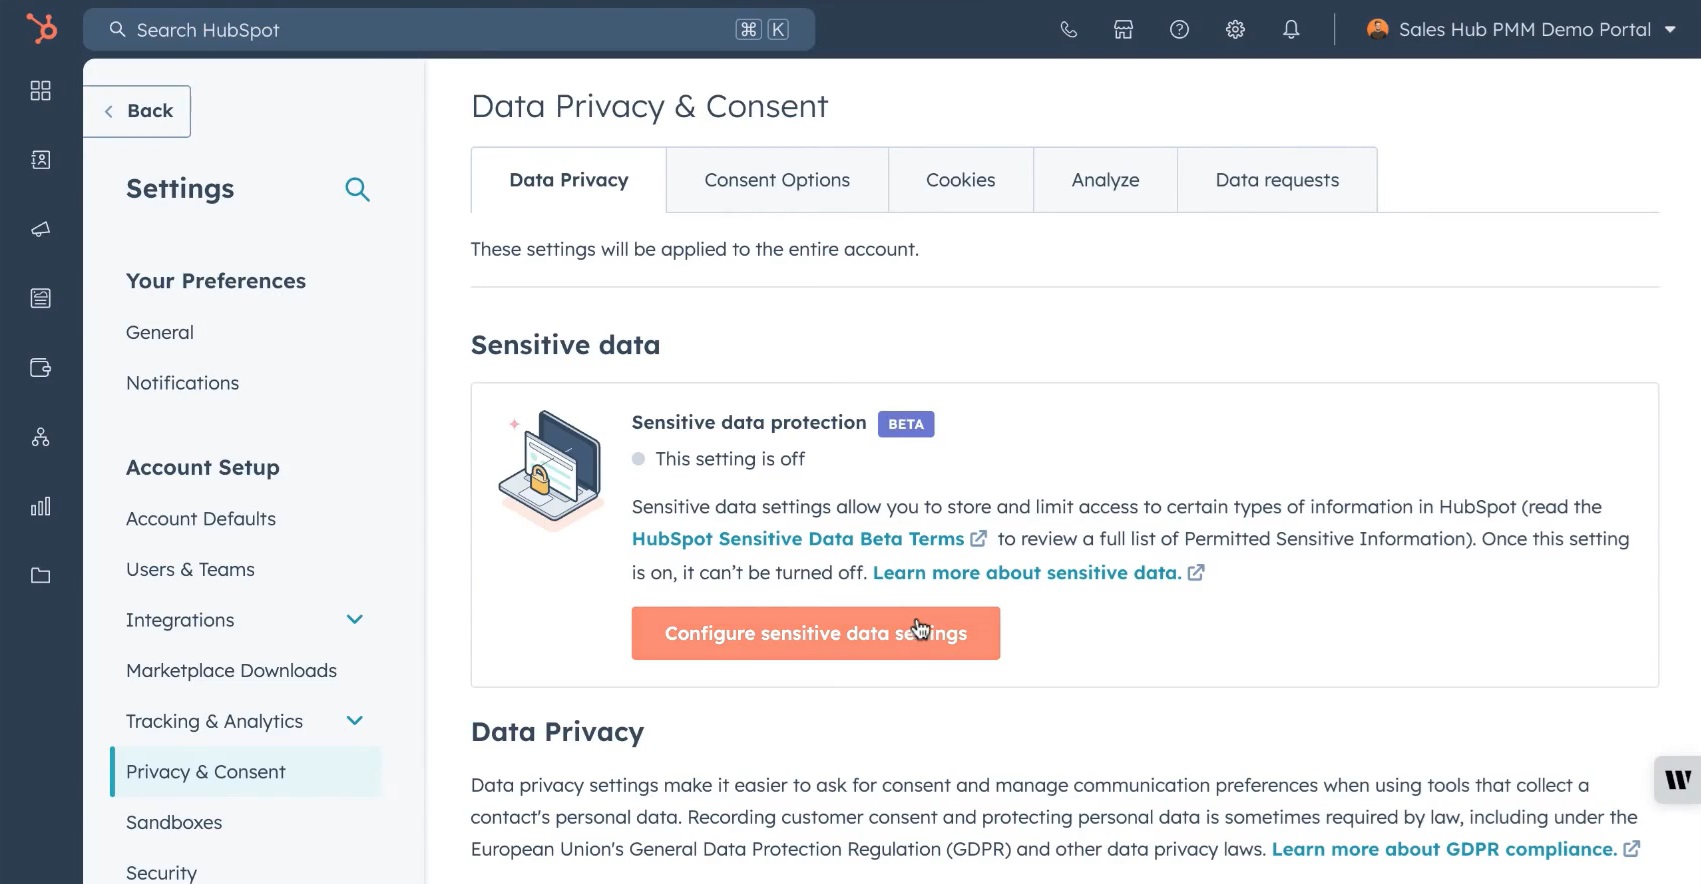Open Learn more about GDPR compliance link

tap(1444, 849)
